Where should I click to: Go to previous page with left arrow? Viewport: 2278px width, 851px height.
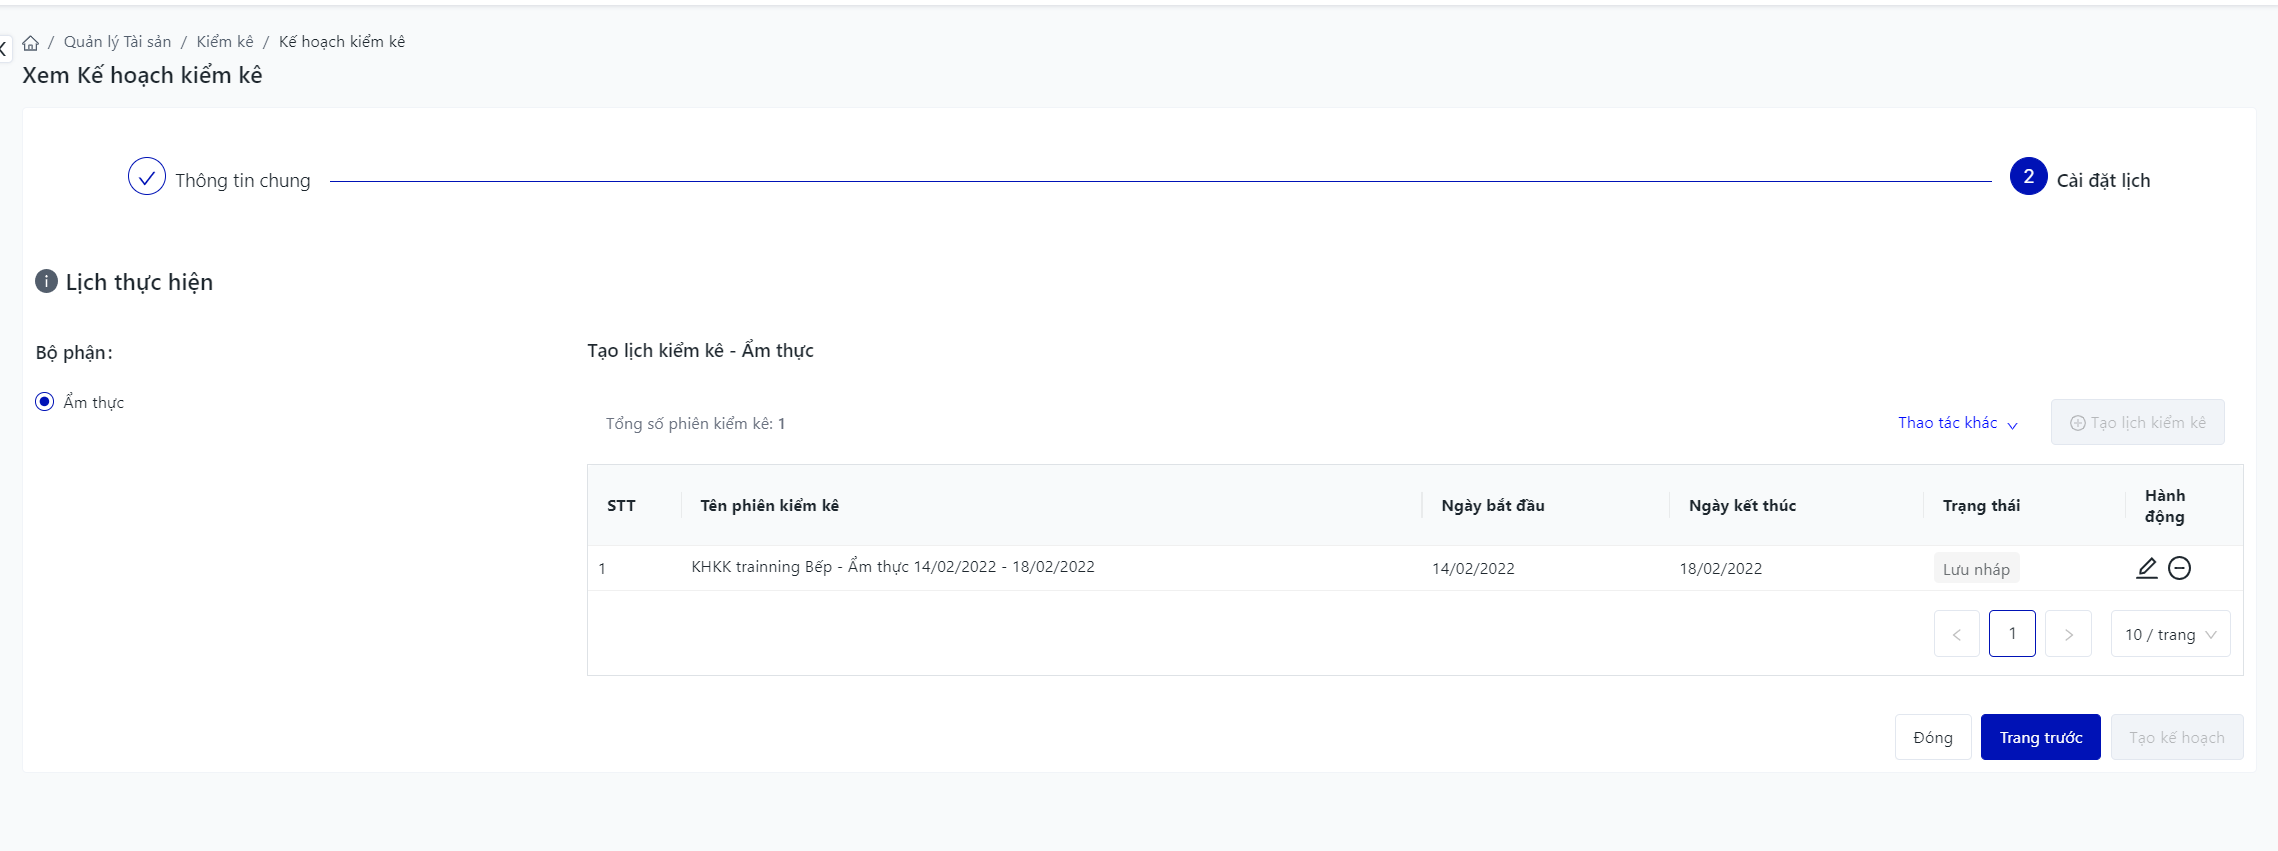pos(1956,634)
